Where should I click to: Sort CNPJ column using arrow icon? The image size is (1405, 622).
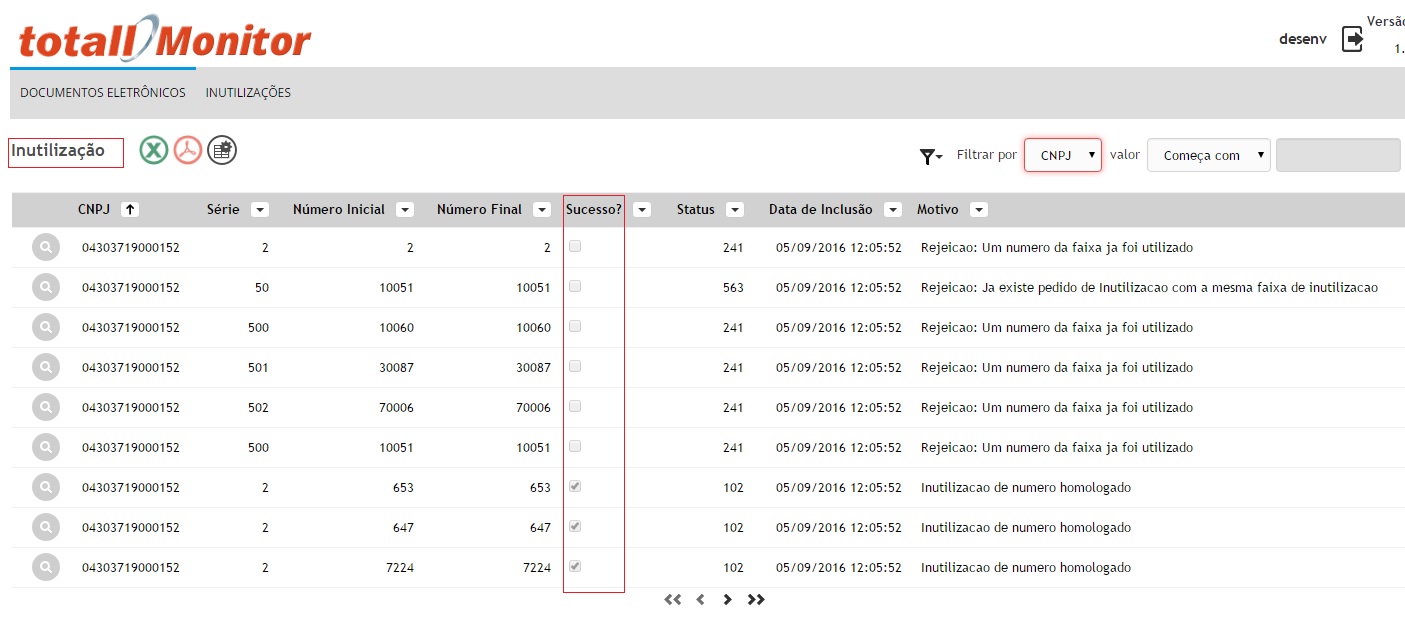coord(130,210)
